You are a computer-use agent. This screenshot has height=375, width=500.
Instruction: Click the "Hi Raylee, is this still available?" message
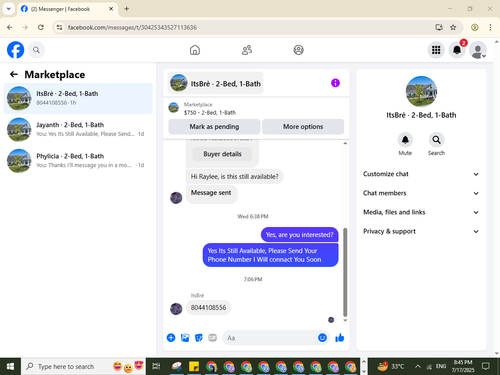(x=234, y=176)
